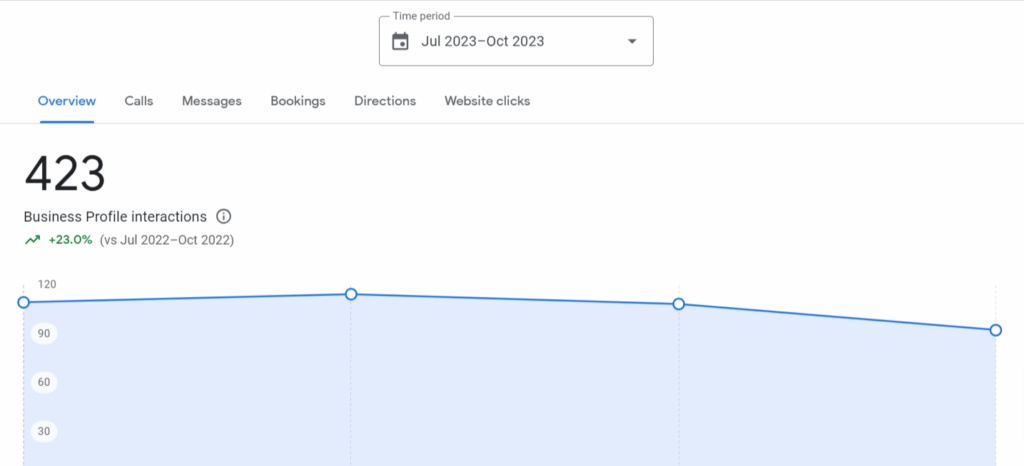1024x466 pixels.
Task: Click the green upward trend arrow icon
Action: (33, 240)
